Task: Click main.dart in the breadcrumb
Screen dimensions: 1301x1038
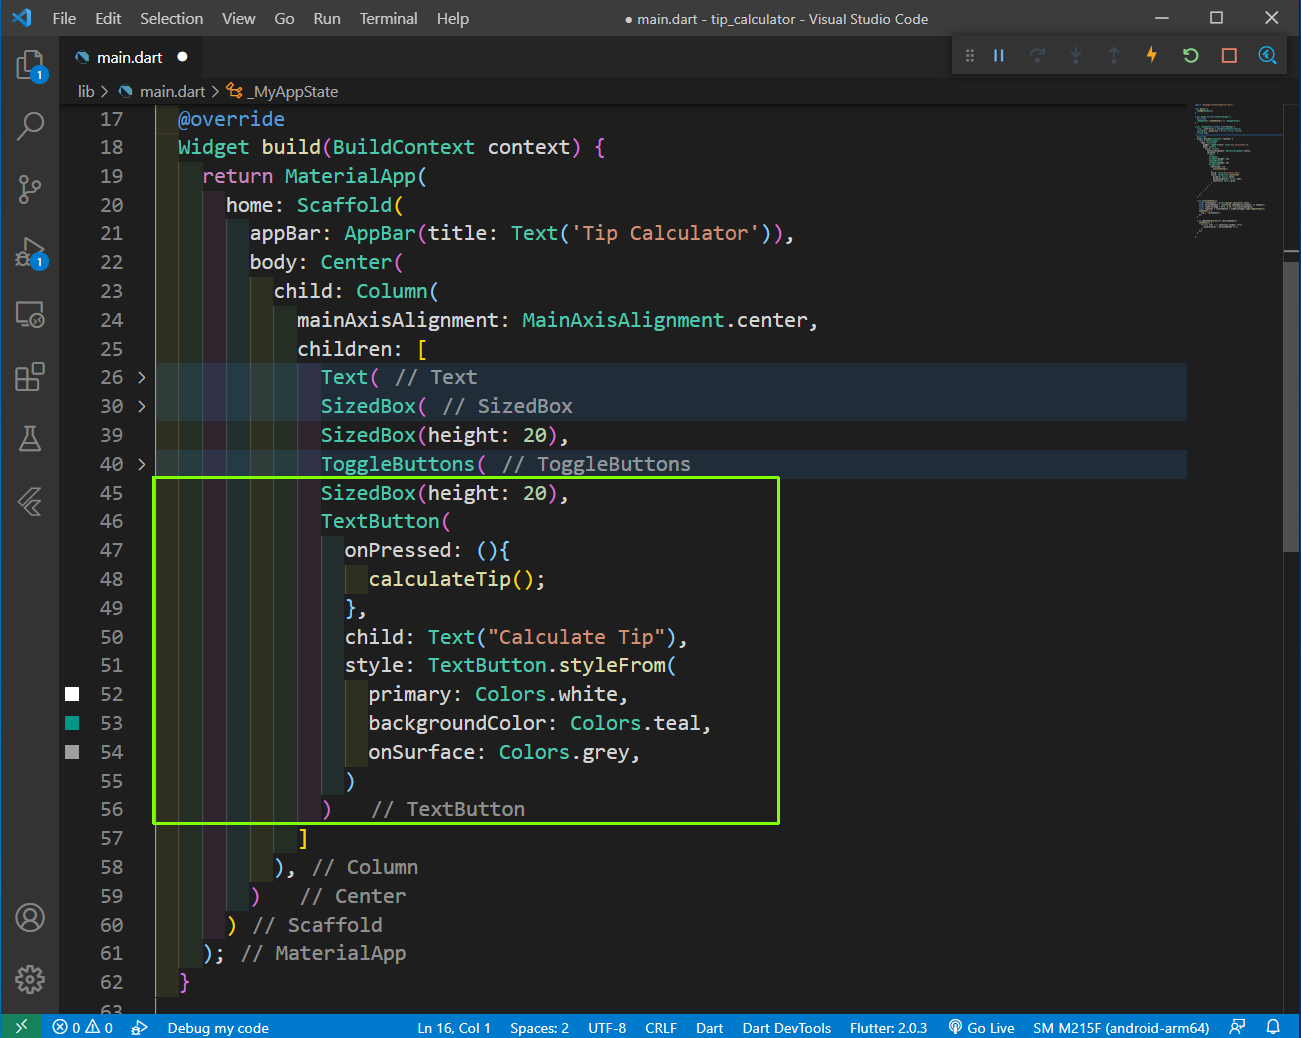Action: click(x=172, y=91)
